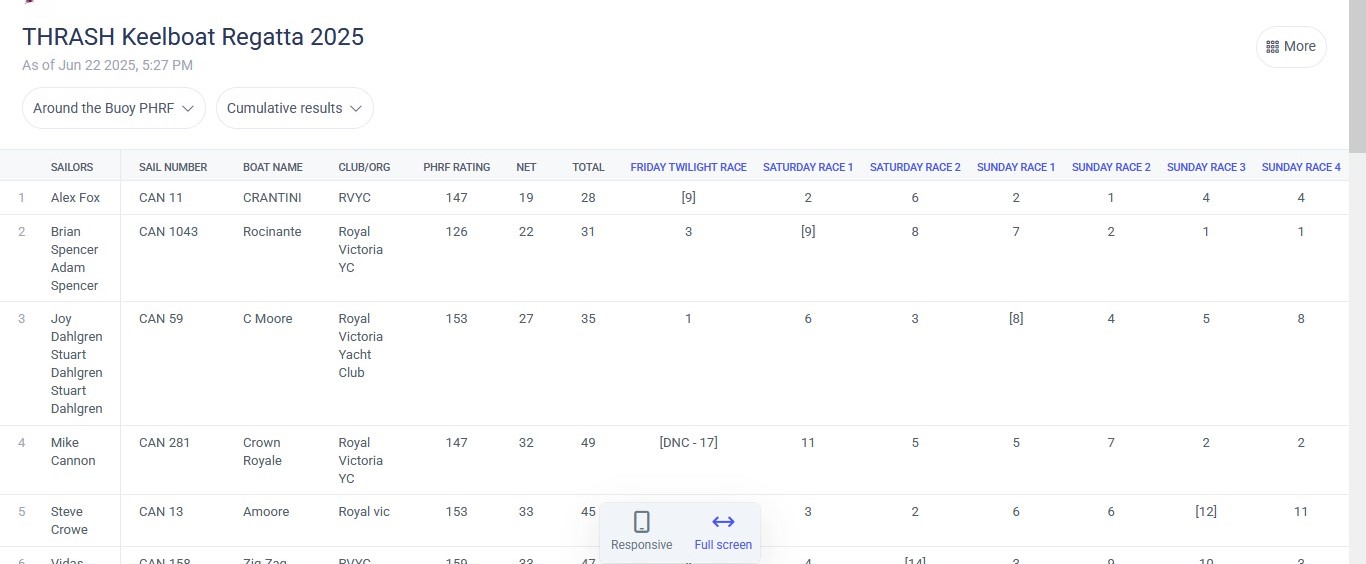Open Saturday Race 1 results
1366x564 pixels.
pyautogui.click(x=808, y=167)
